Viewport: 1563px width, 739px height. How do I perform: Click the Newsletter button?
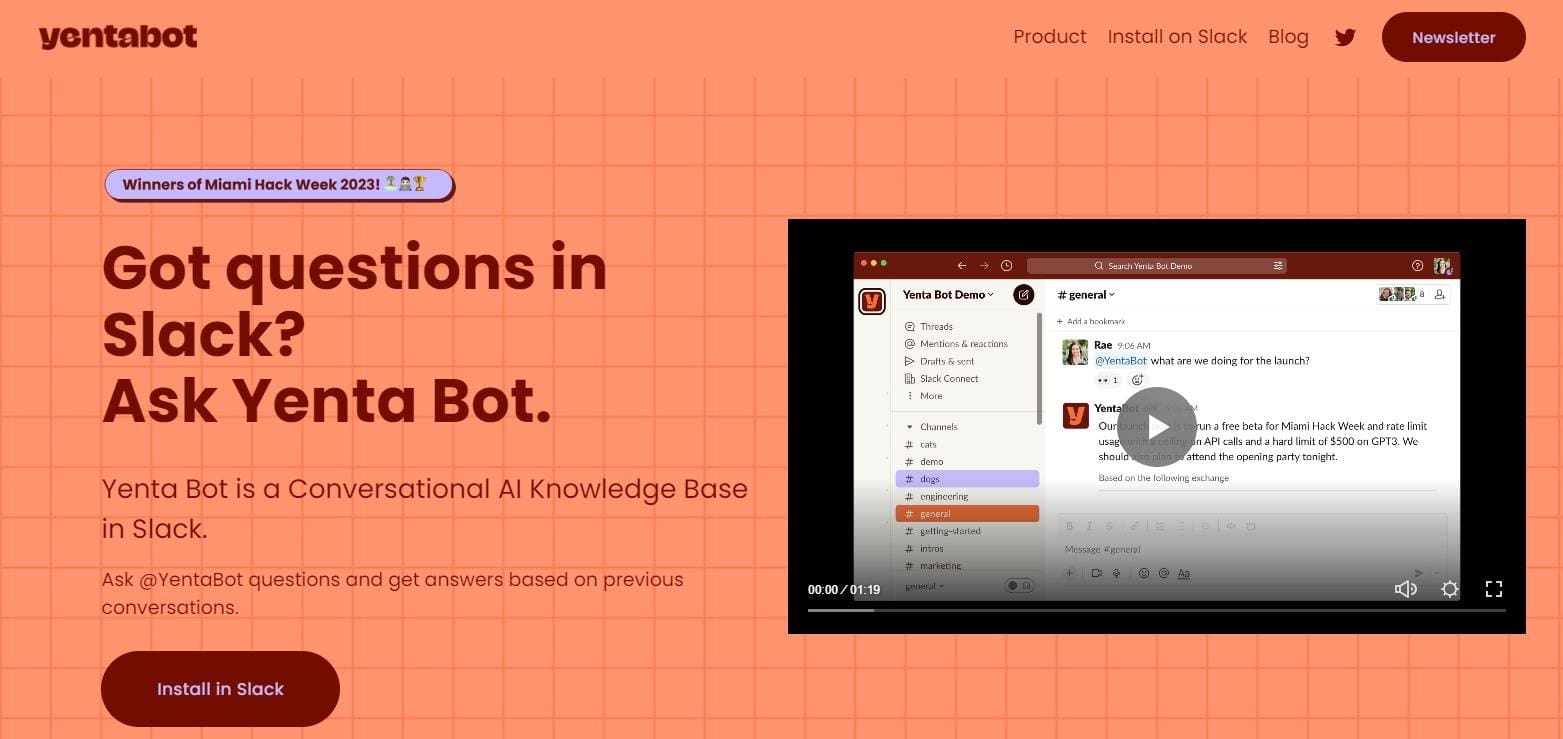[1453, 37]
